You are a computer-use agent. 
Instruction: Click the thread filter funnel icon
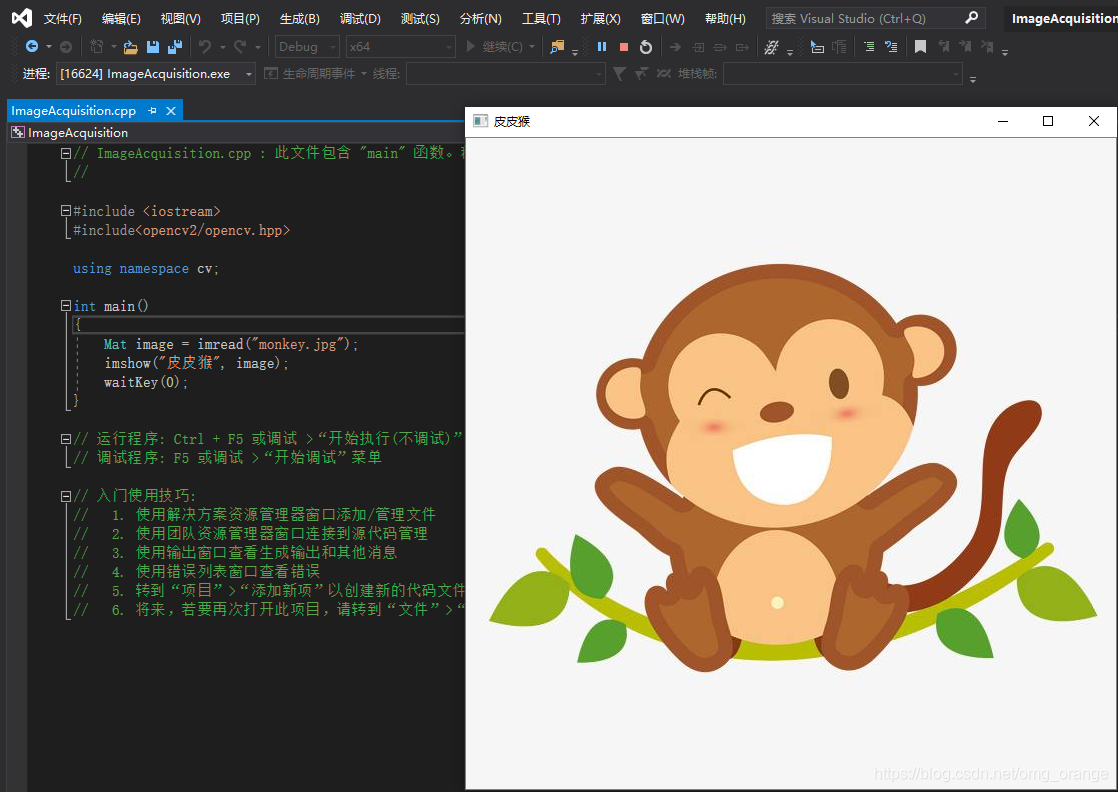[x=620, y=73]
